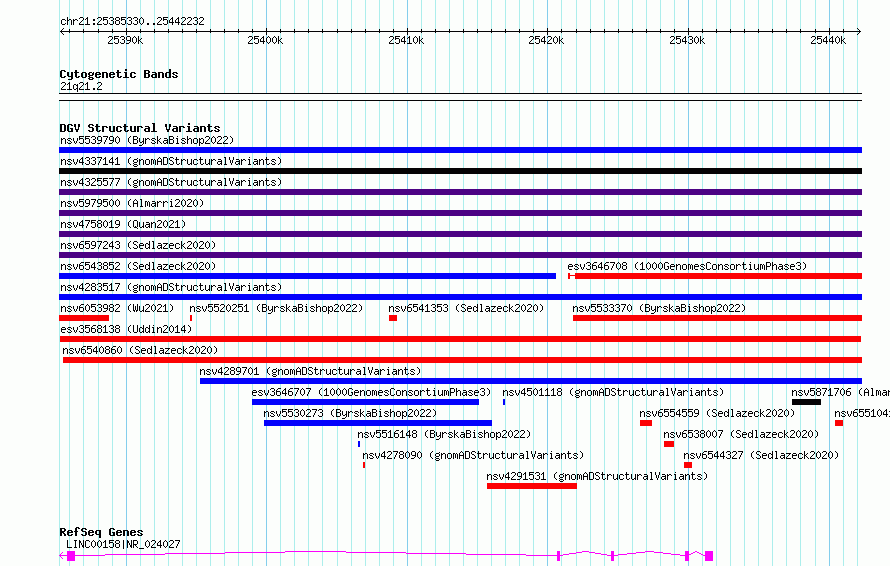Click the last magenta exon of LINC00158
Viewport: 890px width, 566px height.
tap(709, 556)
